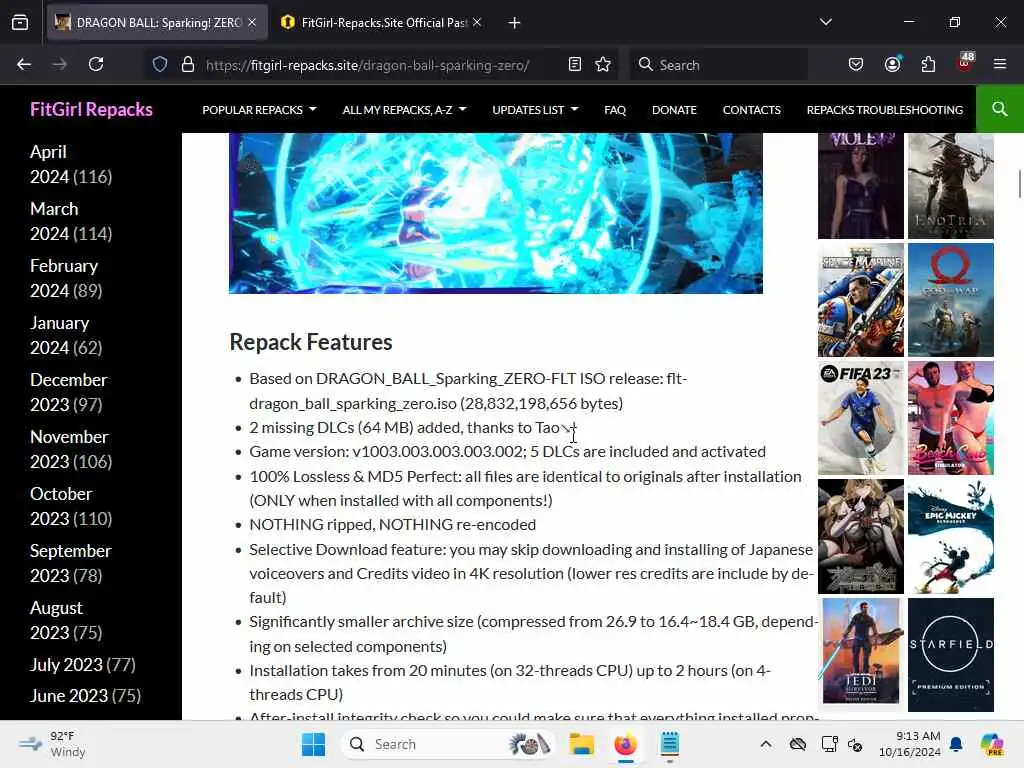Open Notepad icon in taskbar
1024x768 pixels.
(669, 744)
